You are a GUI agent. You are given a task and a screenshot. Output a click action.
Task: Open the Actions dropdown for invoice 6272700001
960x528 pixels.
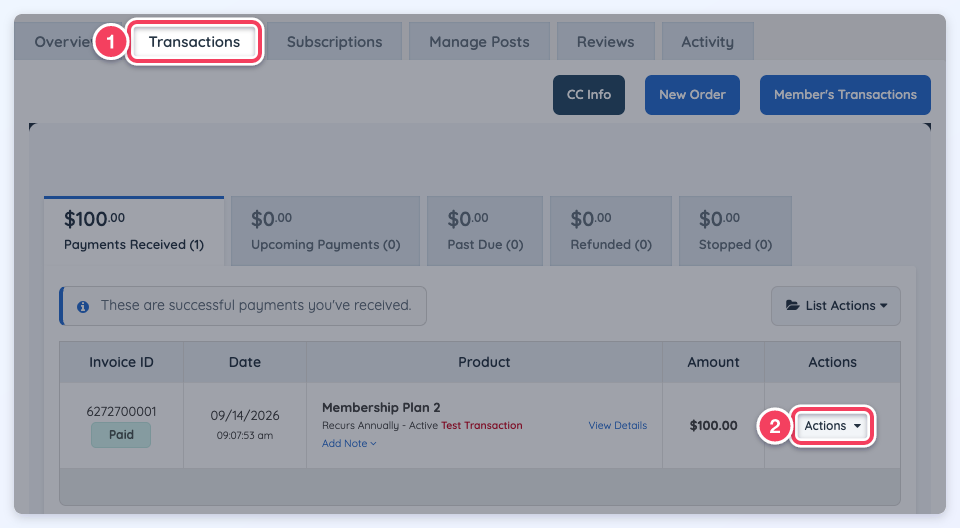[832, 426]
